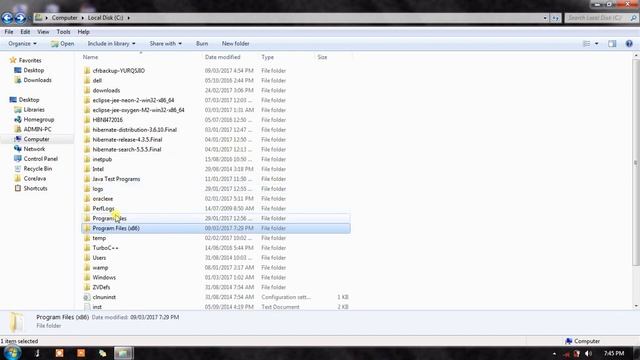The image size is (640, 360).
Task: Open Desktop under Favorites
Action: [x=33, y=70]
